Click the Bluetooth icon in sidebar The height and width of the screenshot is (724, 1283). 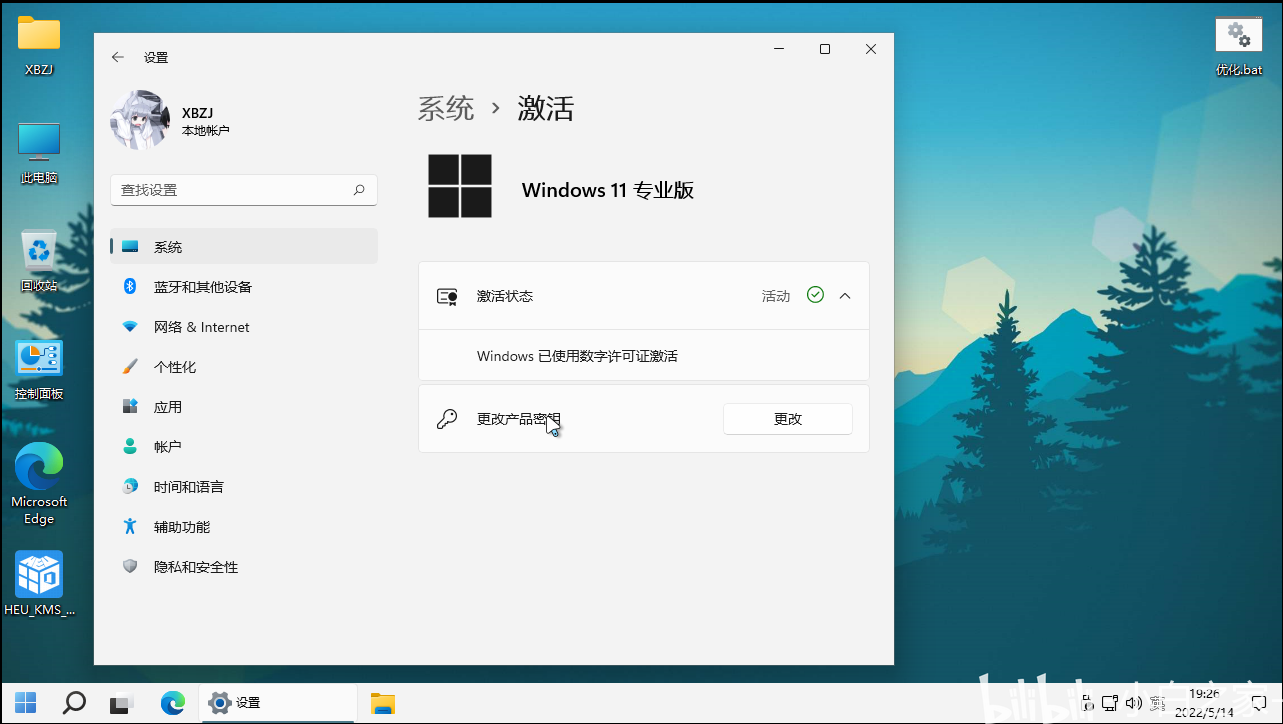click(x=130, y=286)
